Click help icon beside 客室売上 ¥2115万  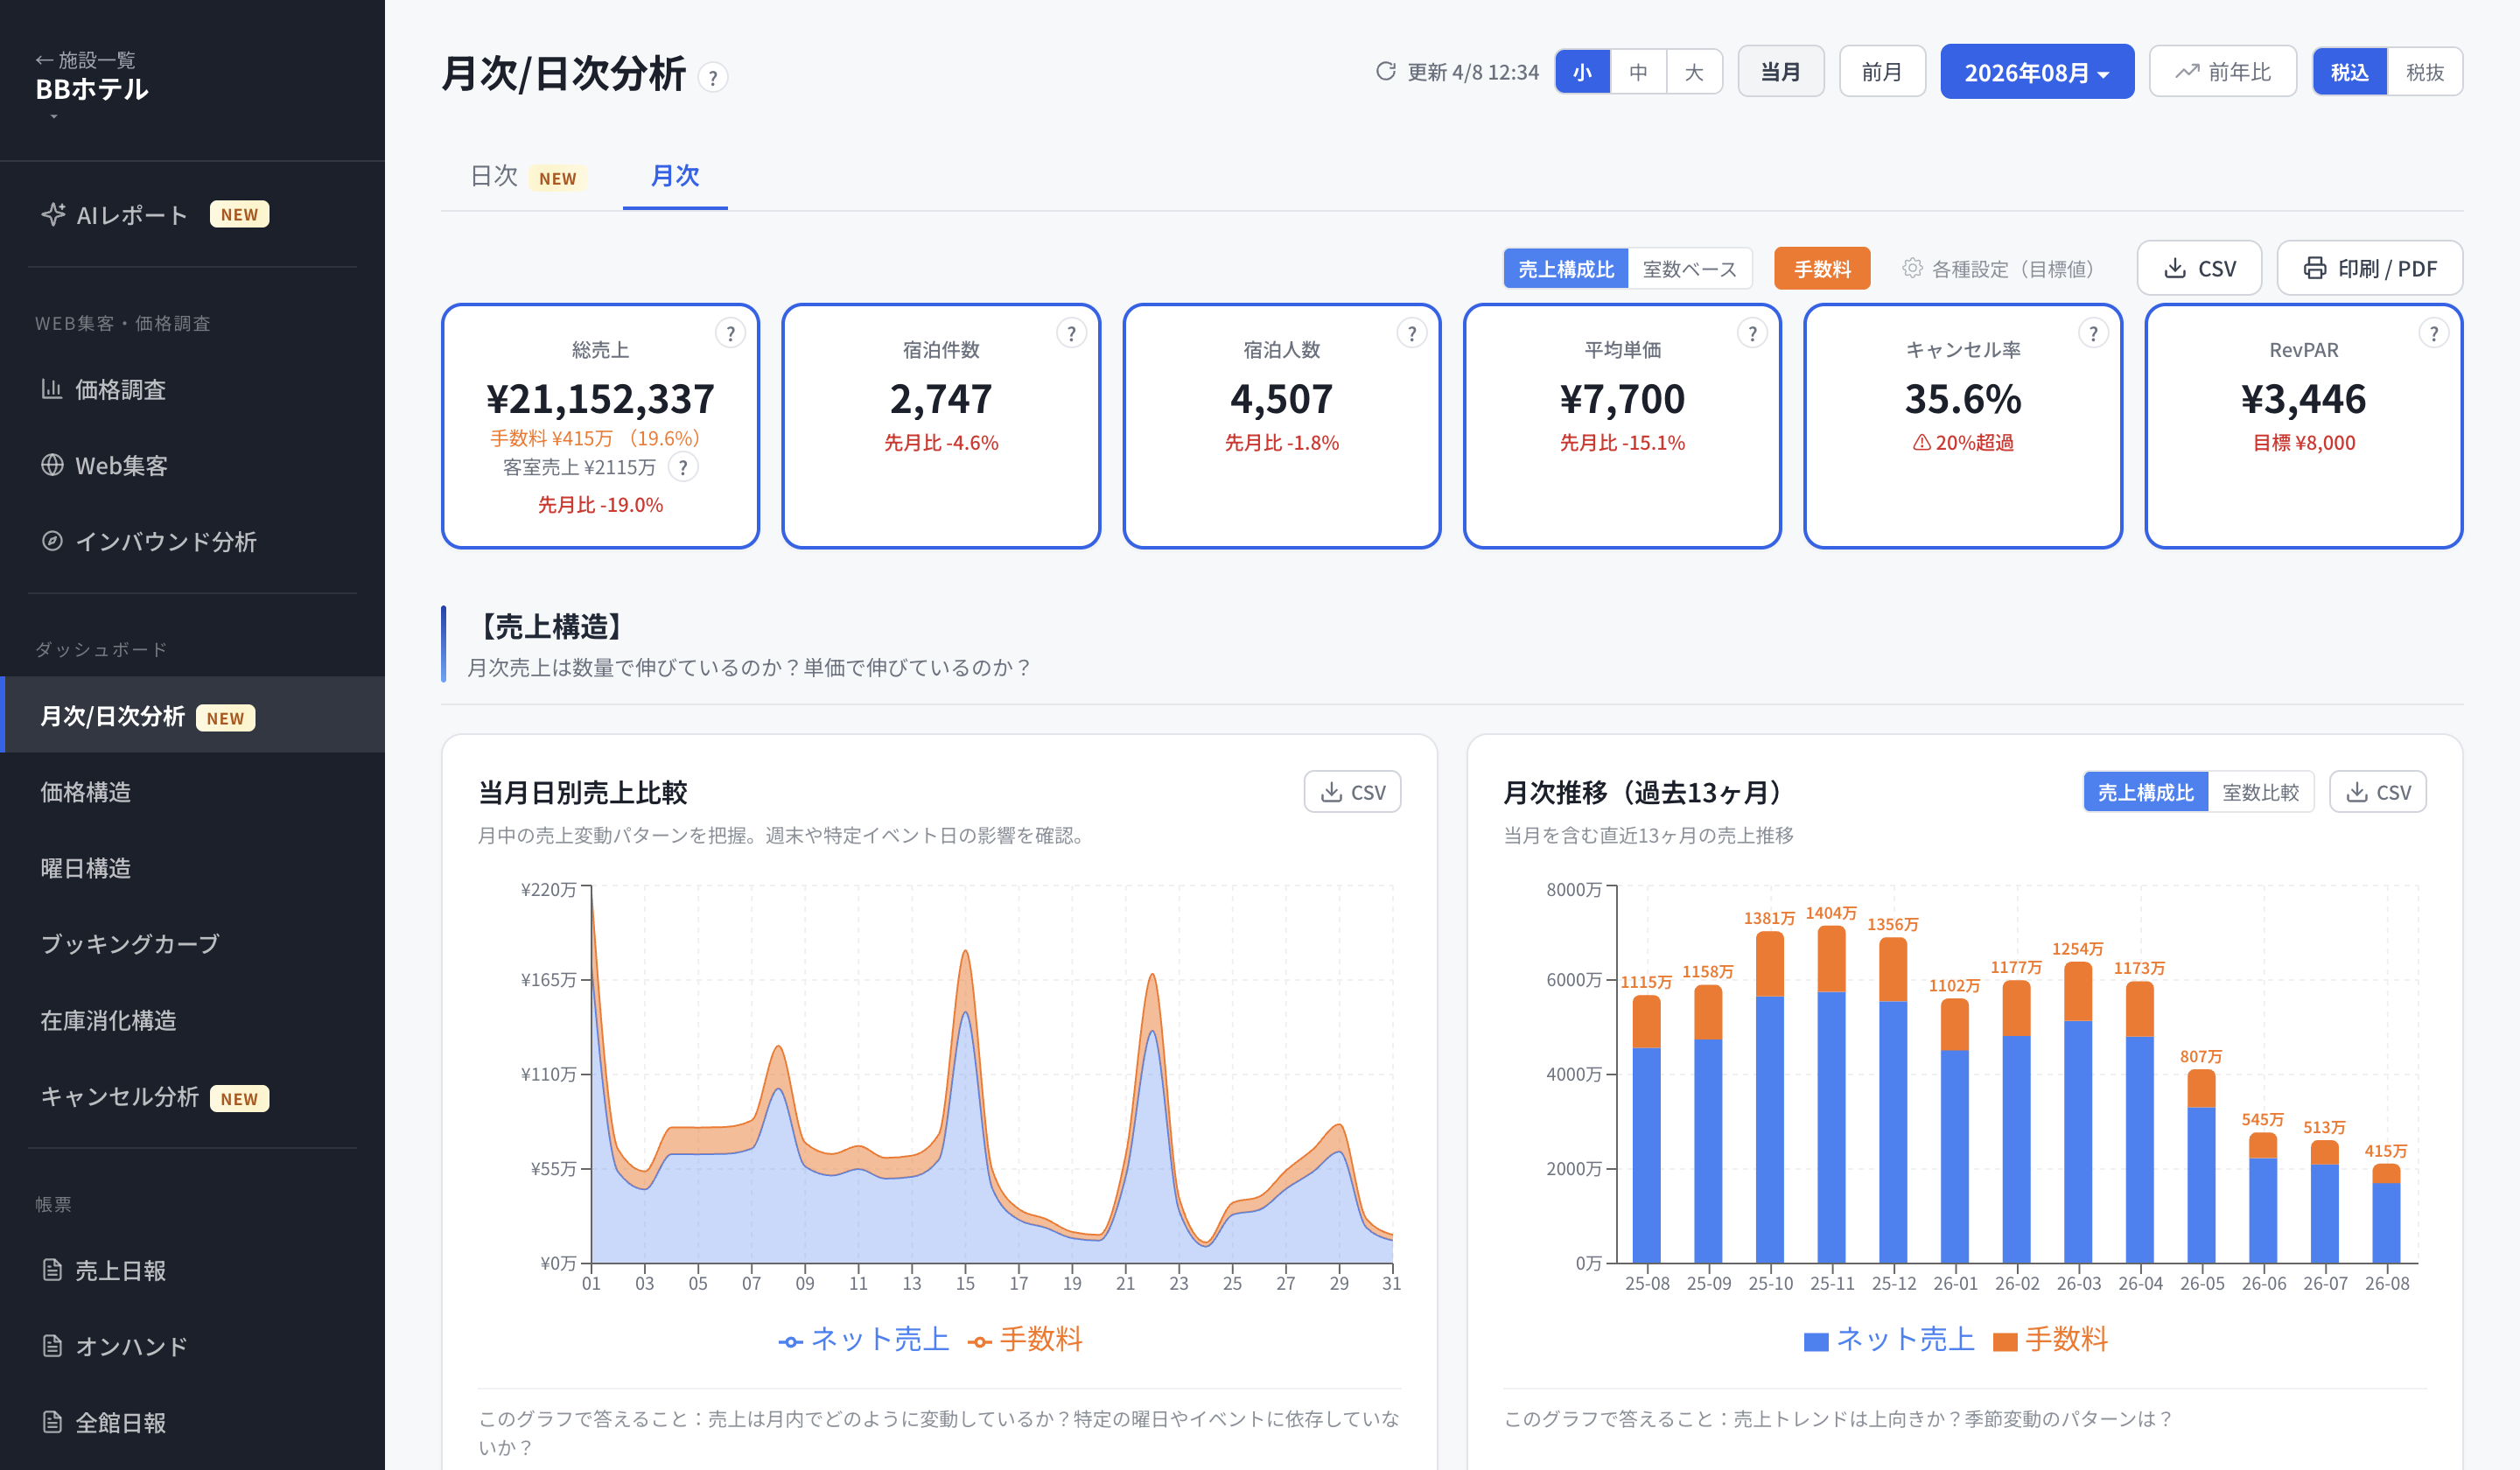click(683, 467)
